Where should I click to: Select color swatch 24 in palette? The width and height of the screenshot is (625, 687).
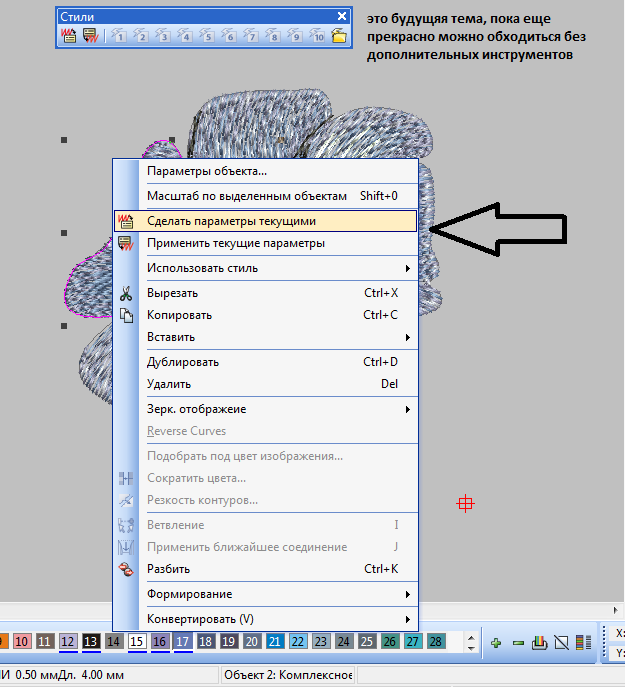(x=344, y=642)
